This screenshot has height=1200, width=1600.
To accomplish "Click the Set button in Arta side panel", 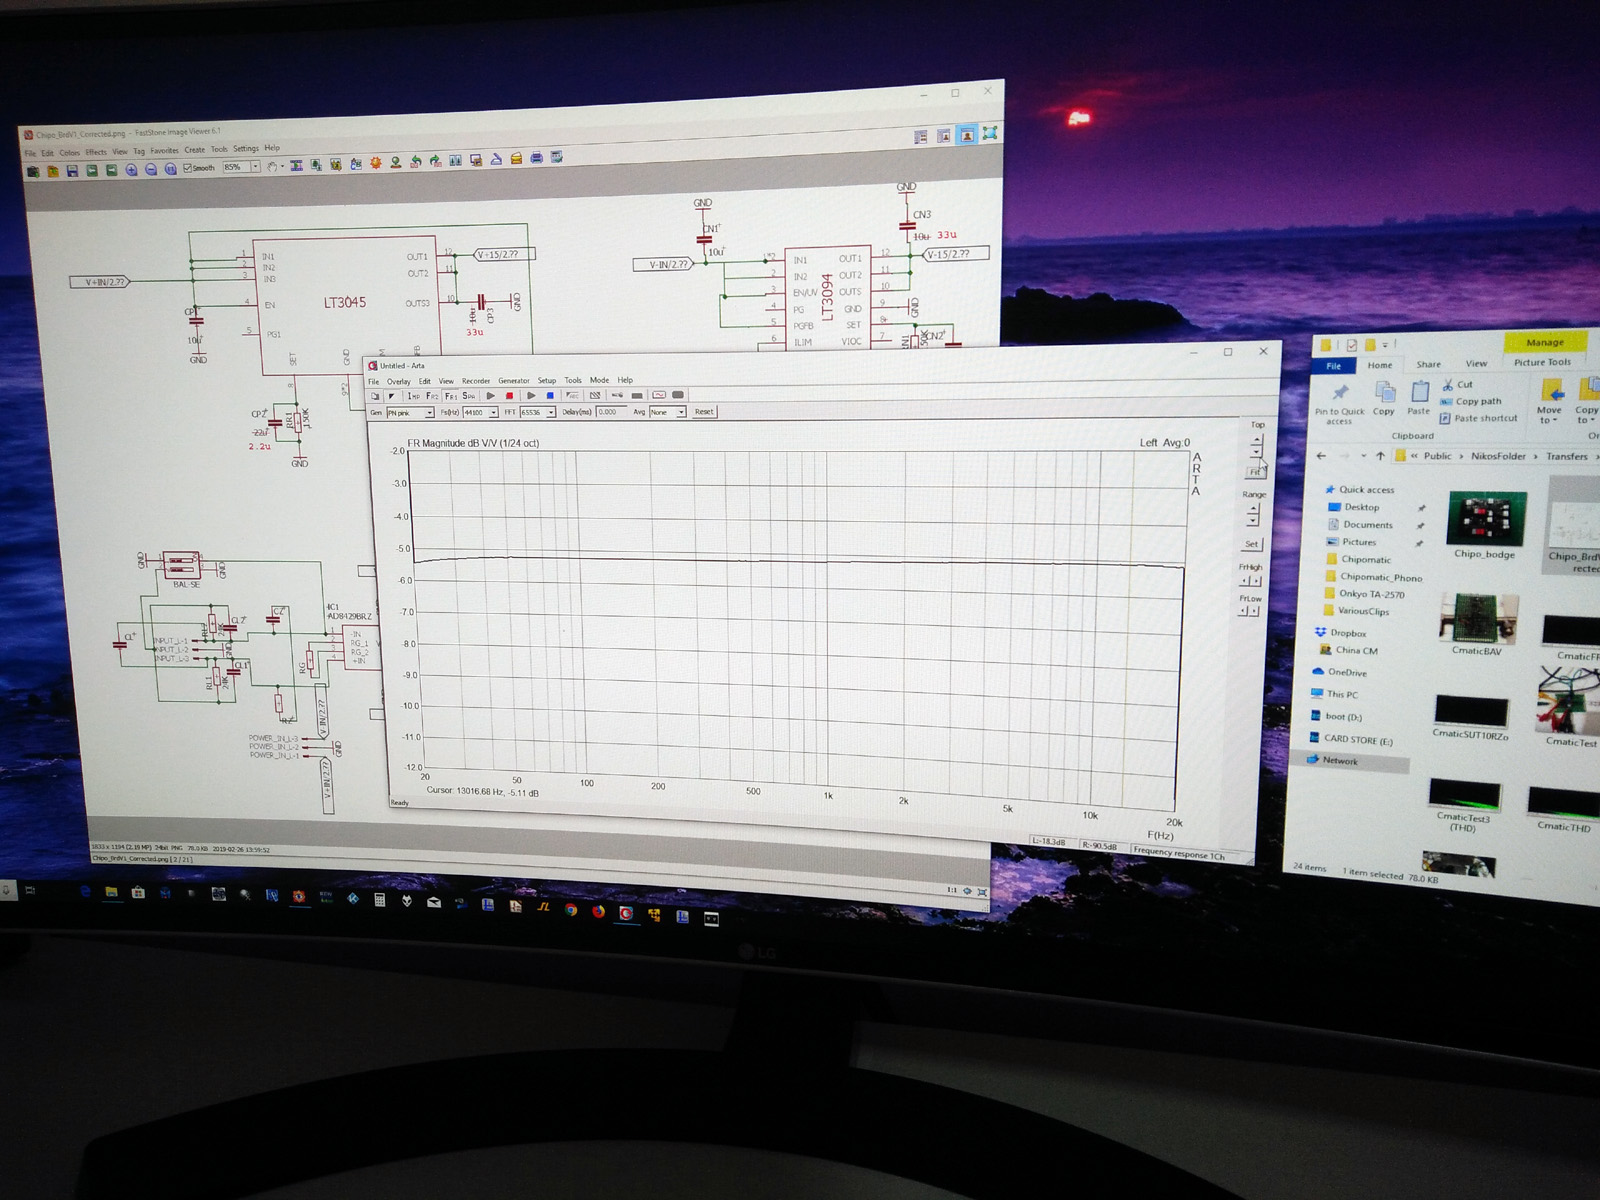I will click(1252, 544).
